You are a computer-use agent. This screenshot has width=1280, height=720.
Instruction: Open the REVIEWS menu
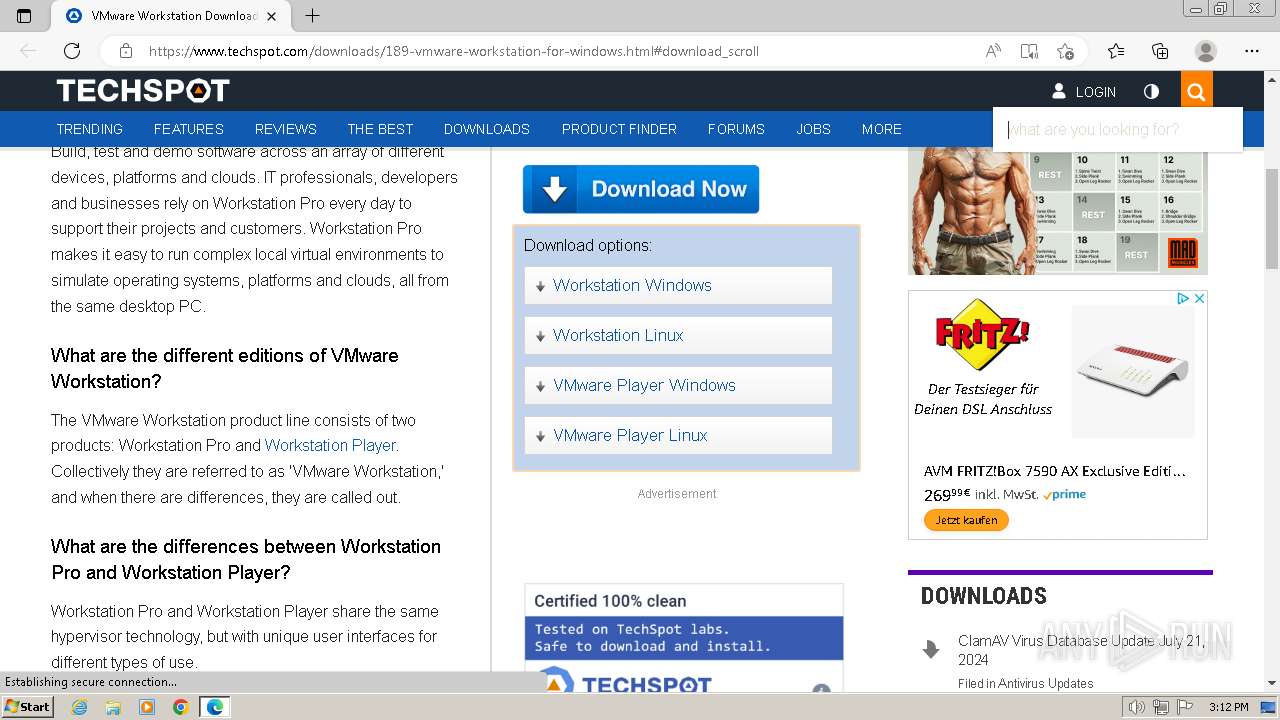tap(285, 129)
